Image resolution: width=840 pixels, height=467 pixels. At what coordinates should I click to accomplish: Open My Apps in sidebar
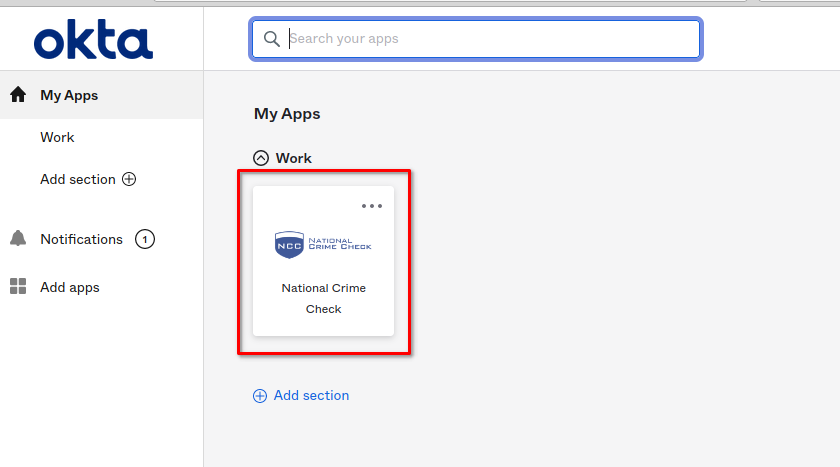(69, 95)
